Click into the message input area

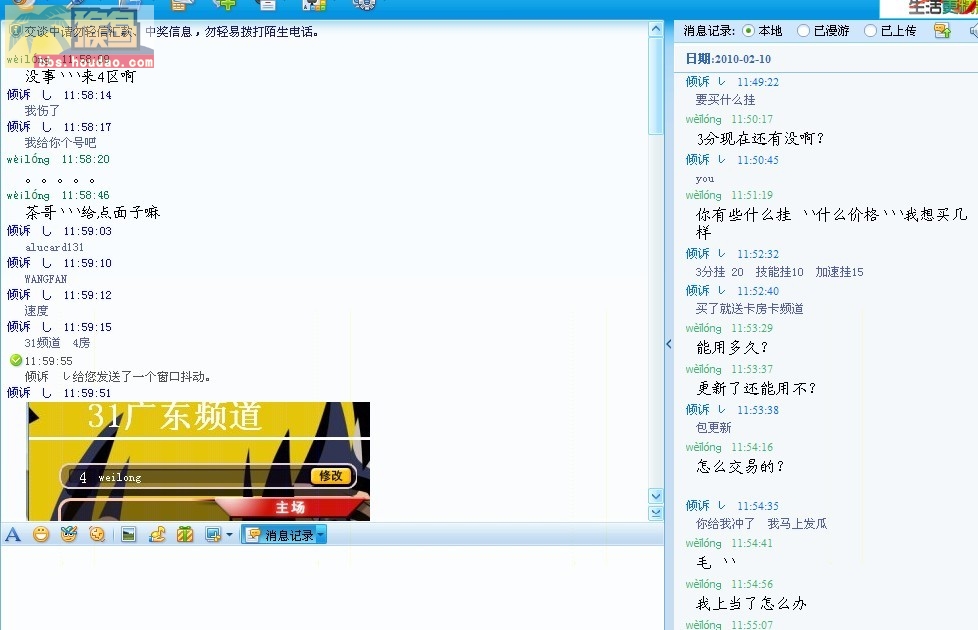click(x=332, y=588)
